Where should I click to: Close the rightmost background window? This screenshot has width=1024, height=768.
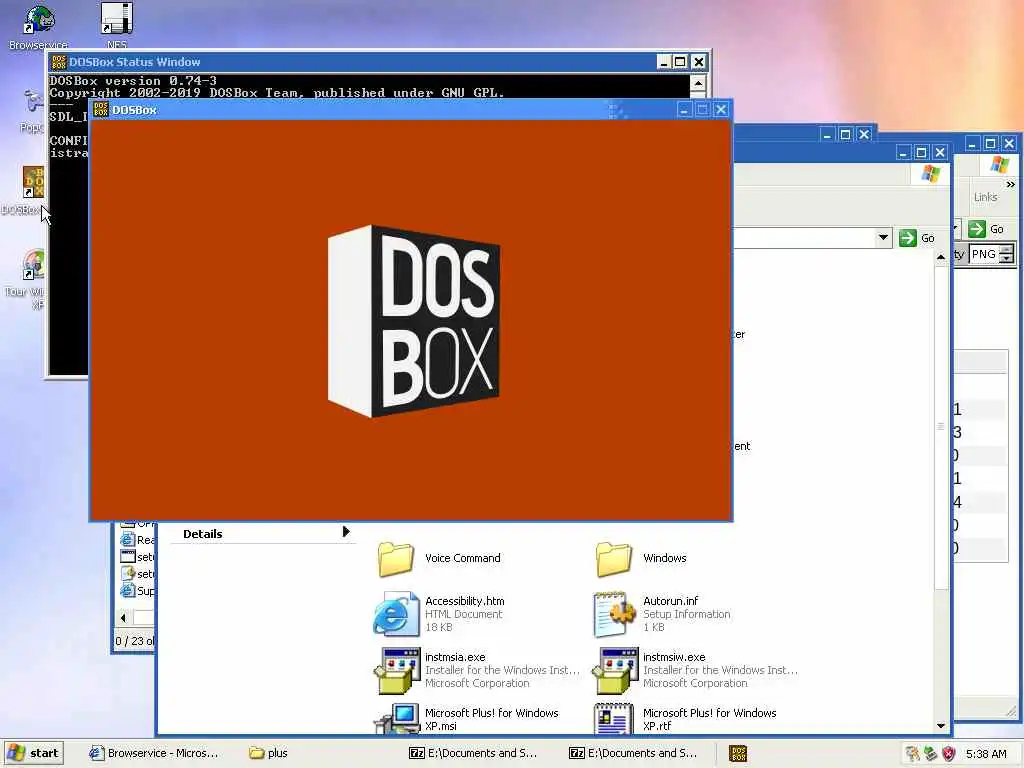coord(1009,143)
